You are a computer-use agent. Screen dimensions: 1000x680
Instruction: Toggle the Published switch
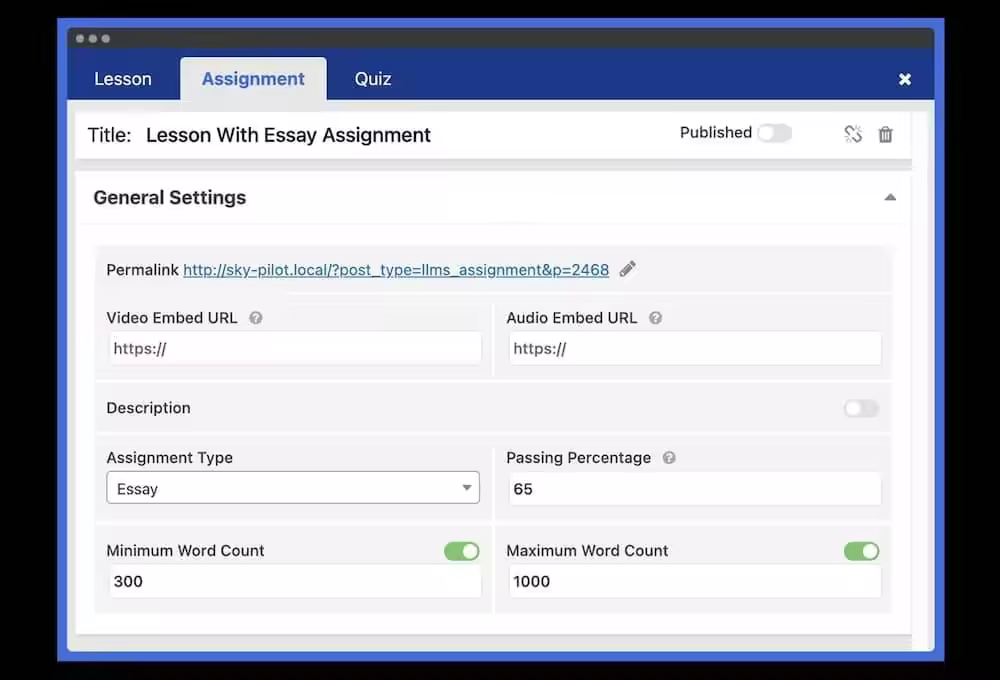pos(774,133)
